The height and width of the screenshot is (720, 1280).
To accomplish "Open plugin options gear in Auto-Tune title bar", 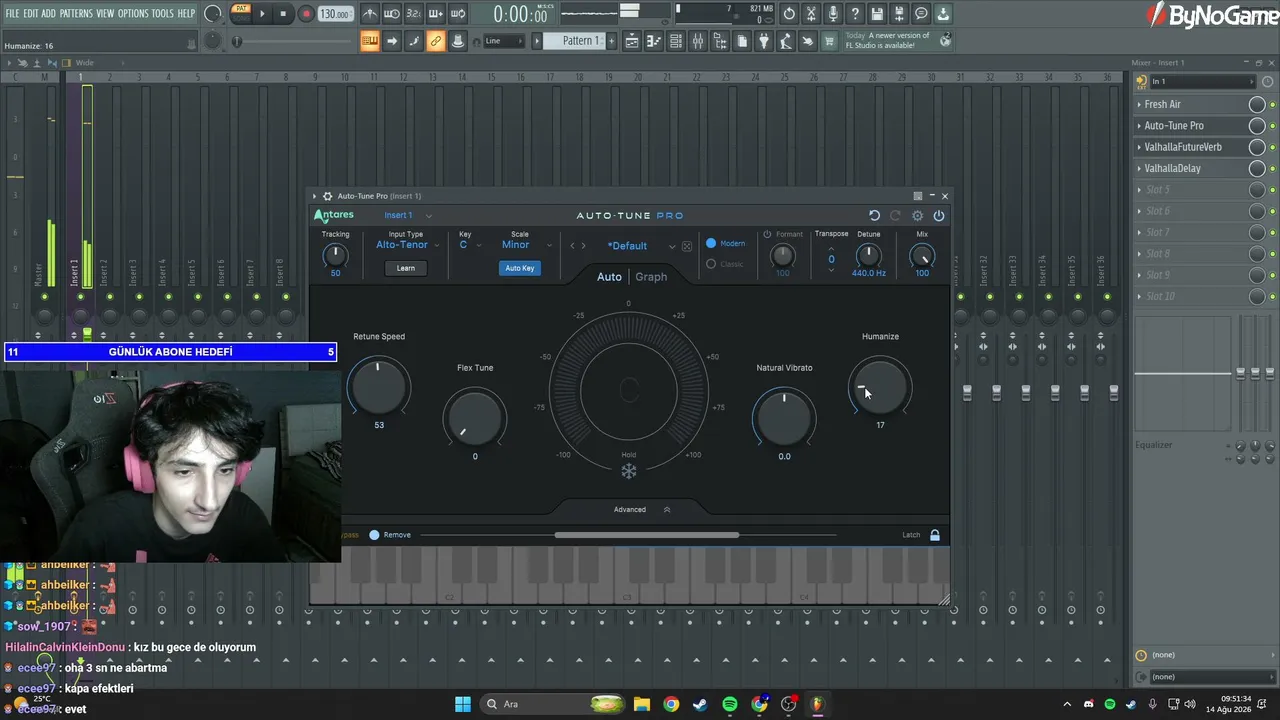I will 327,196.
